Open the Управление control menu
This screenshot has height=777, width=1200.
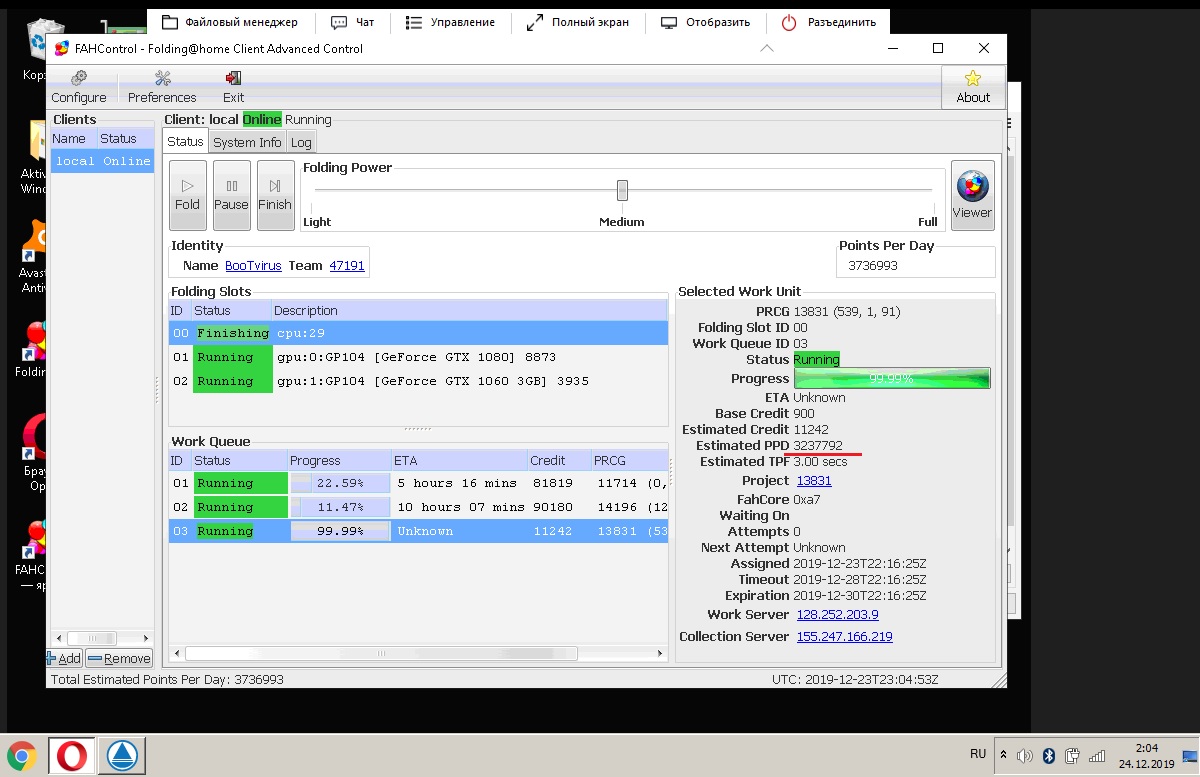point(450,22)
